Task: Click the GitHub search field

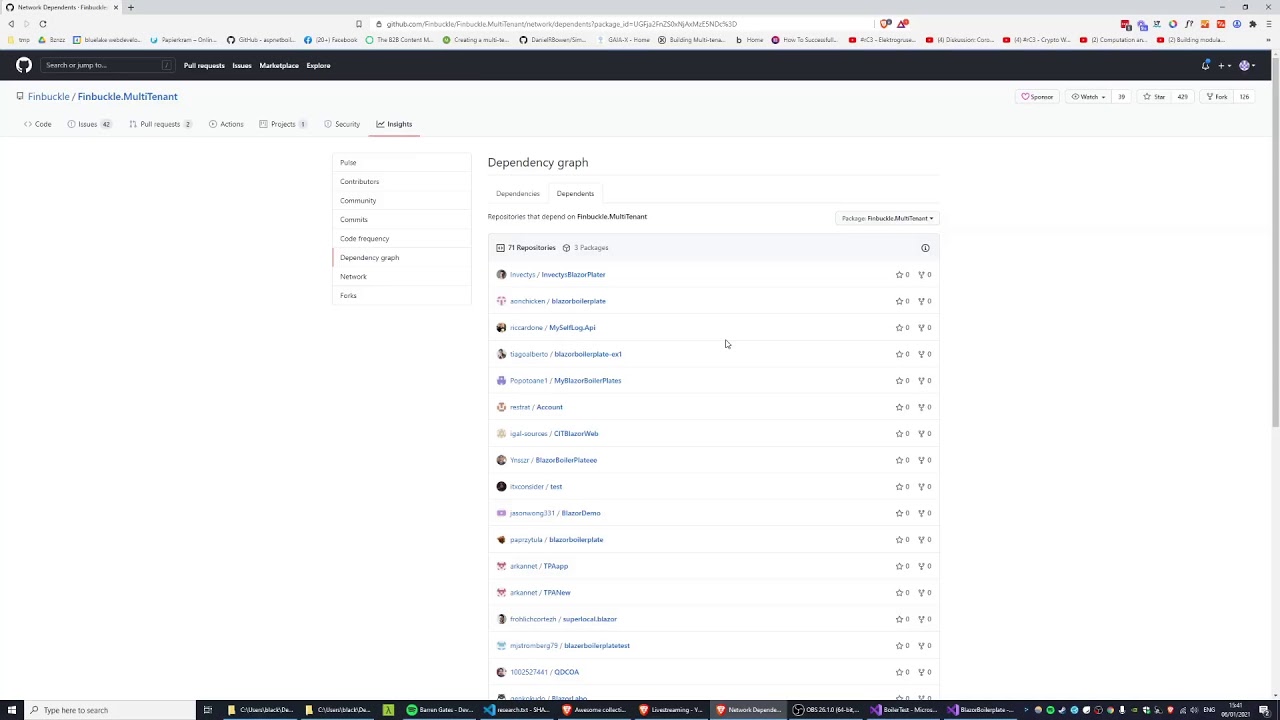Action: [x=108, y=65]
